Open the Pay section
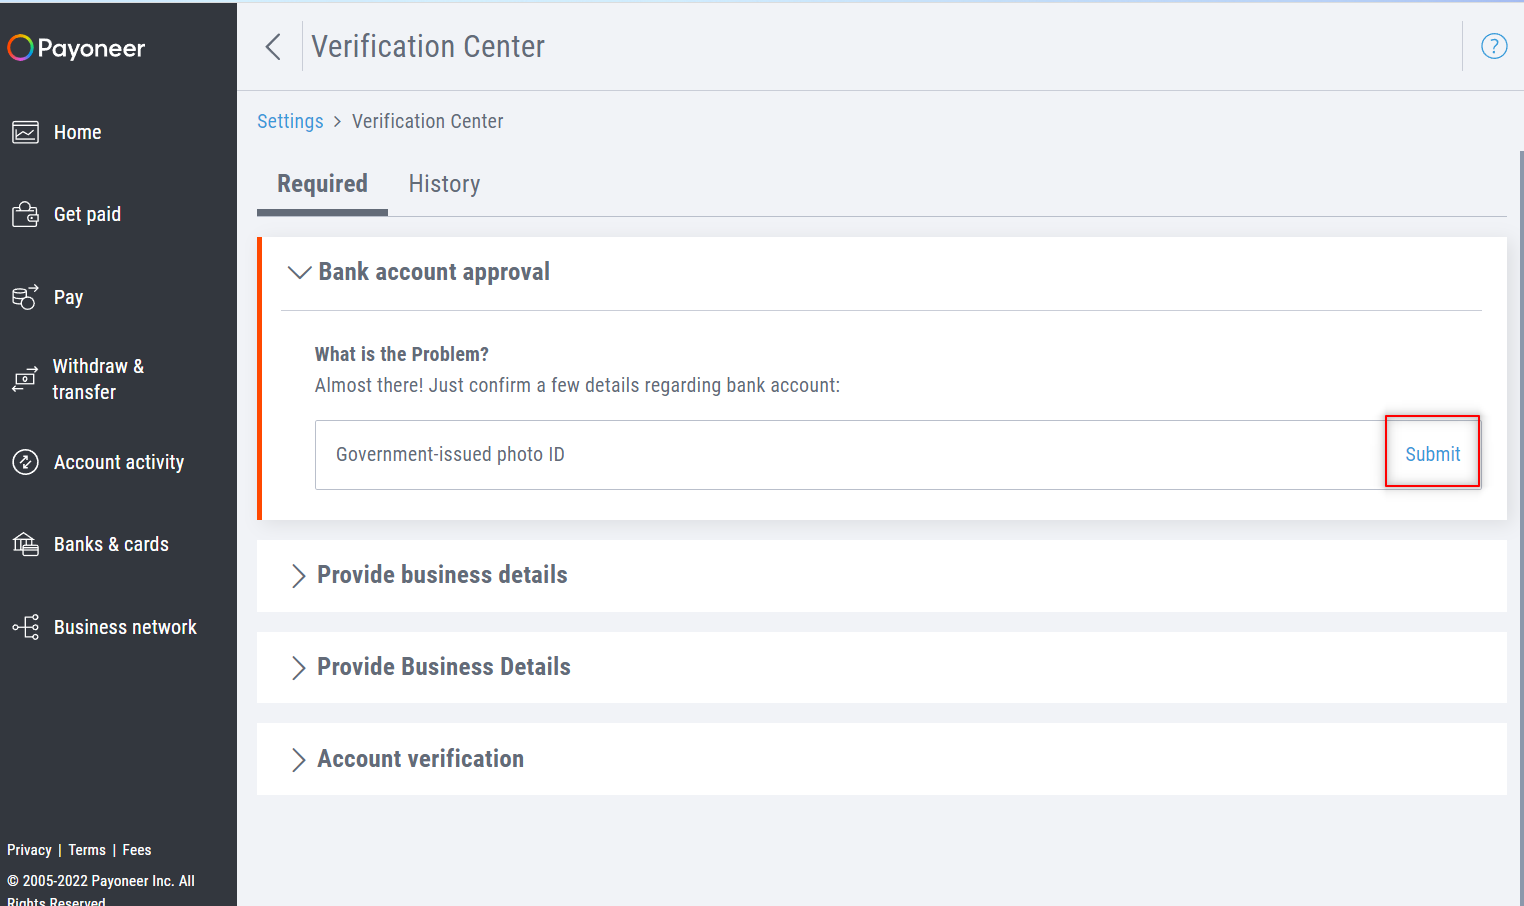 click(67, 296)
